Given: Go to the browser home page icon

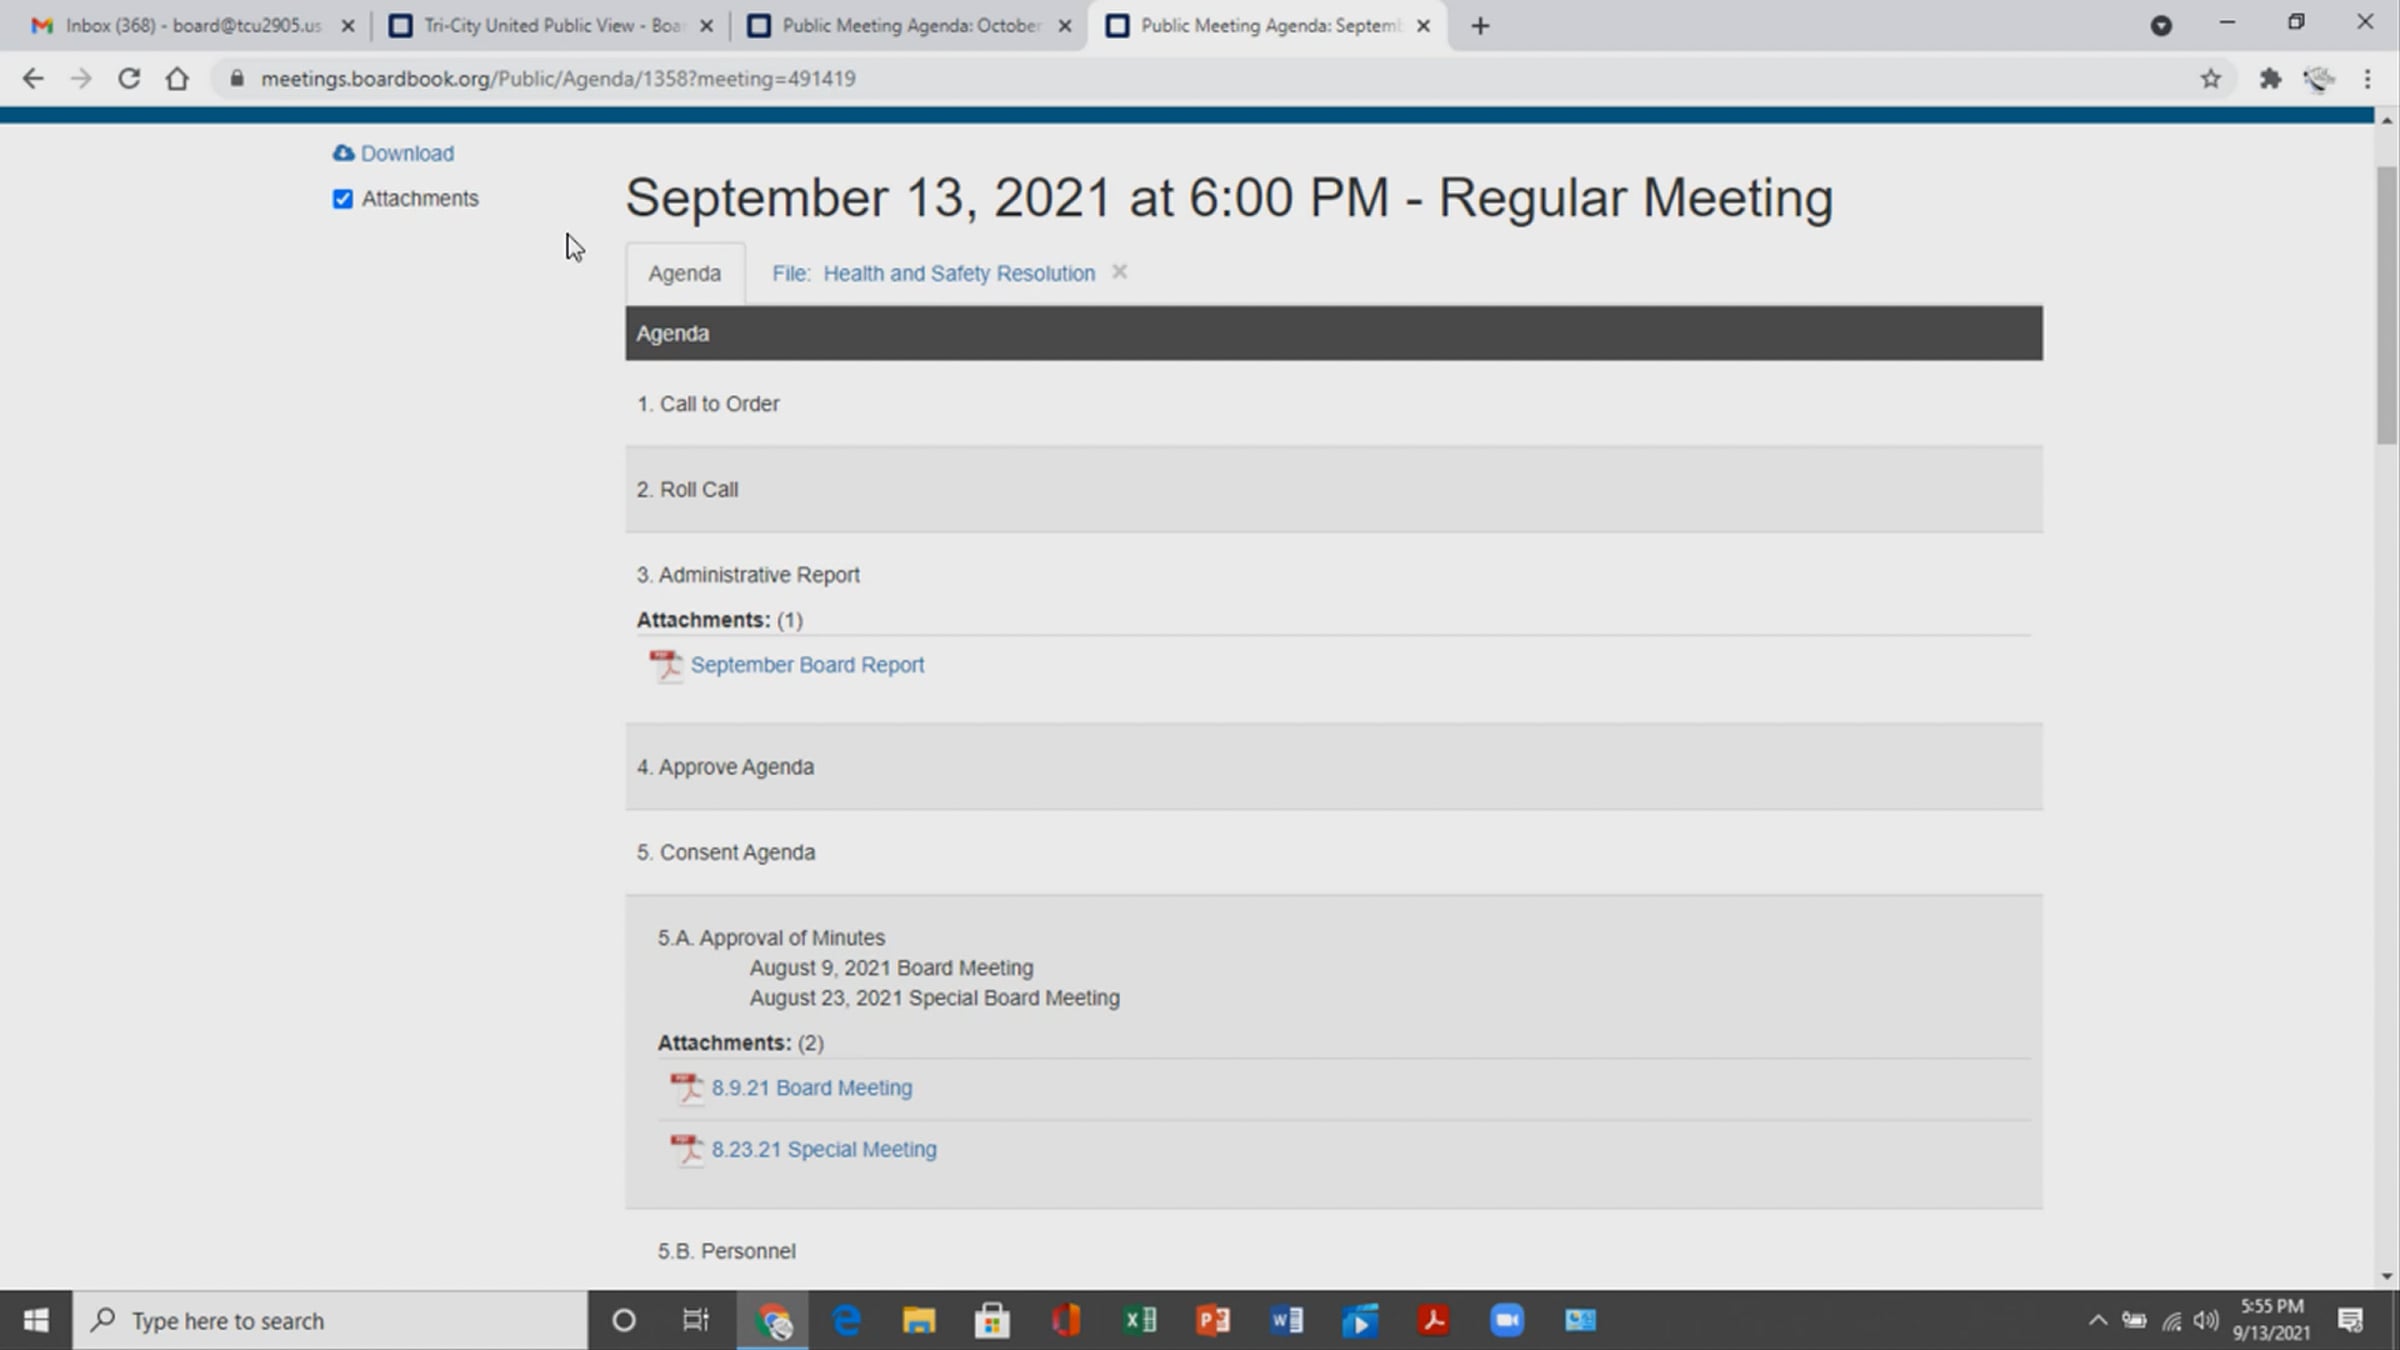Looking at the screenshot, I should click(177, 78).
